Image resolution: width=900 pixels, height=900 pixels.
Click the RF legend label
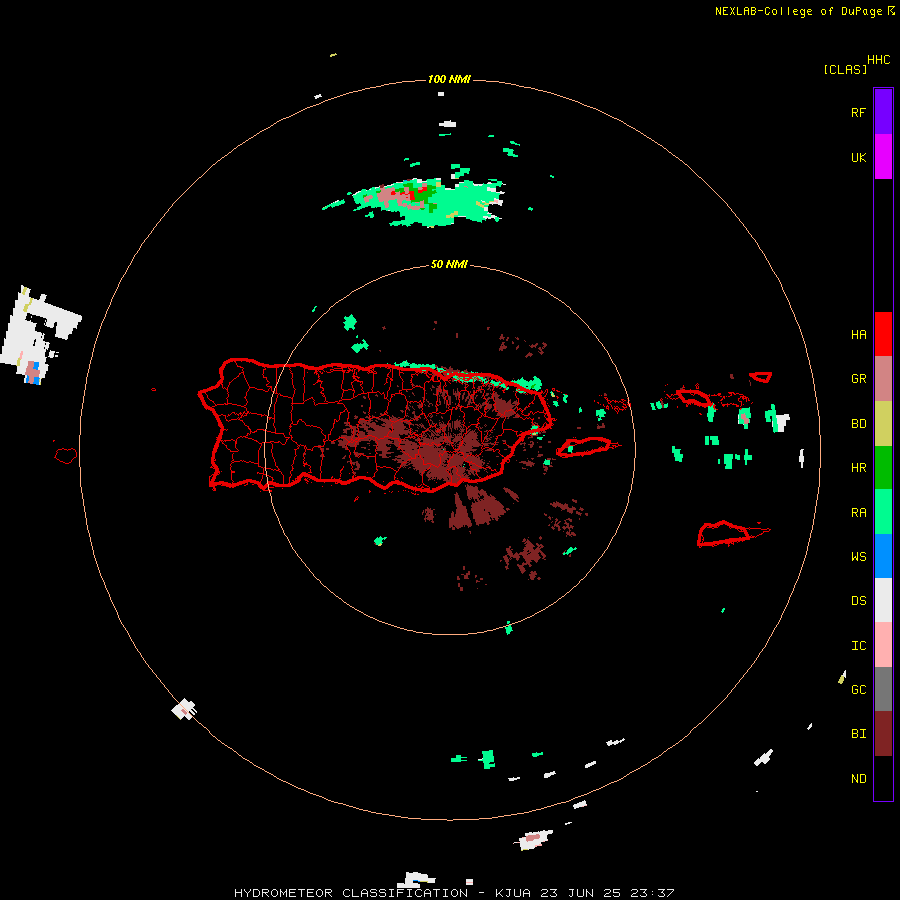pos(858,112)
